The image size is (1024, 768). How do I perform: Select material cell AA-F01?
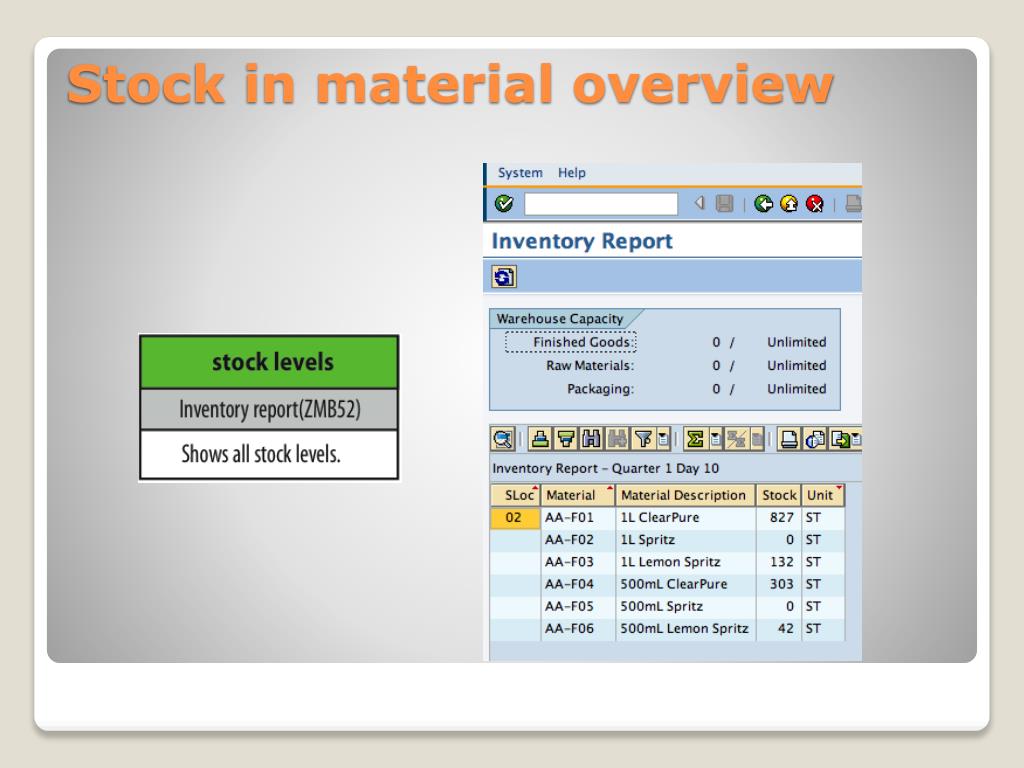pos(578,518)
